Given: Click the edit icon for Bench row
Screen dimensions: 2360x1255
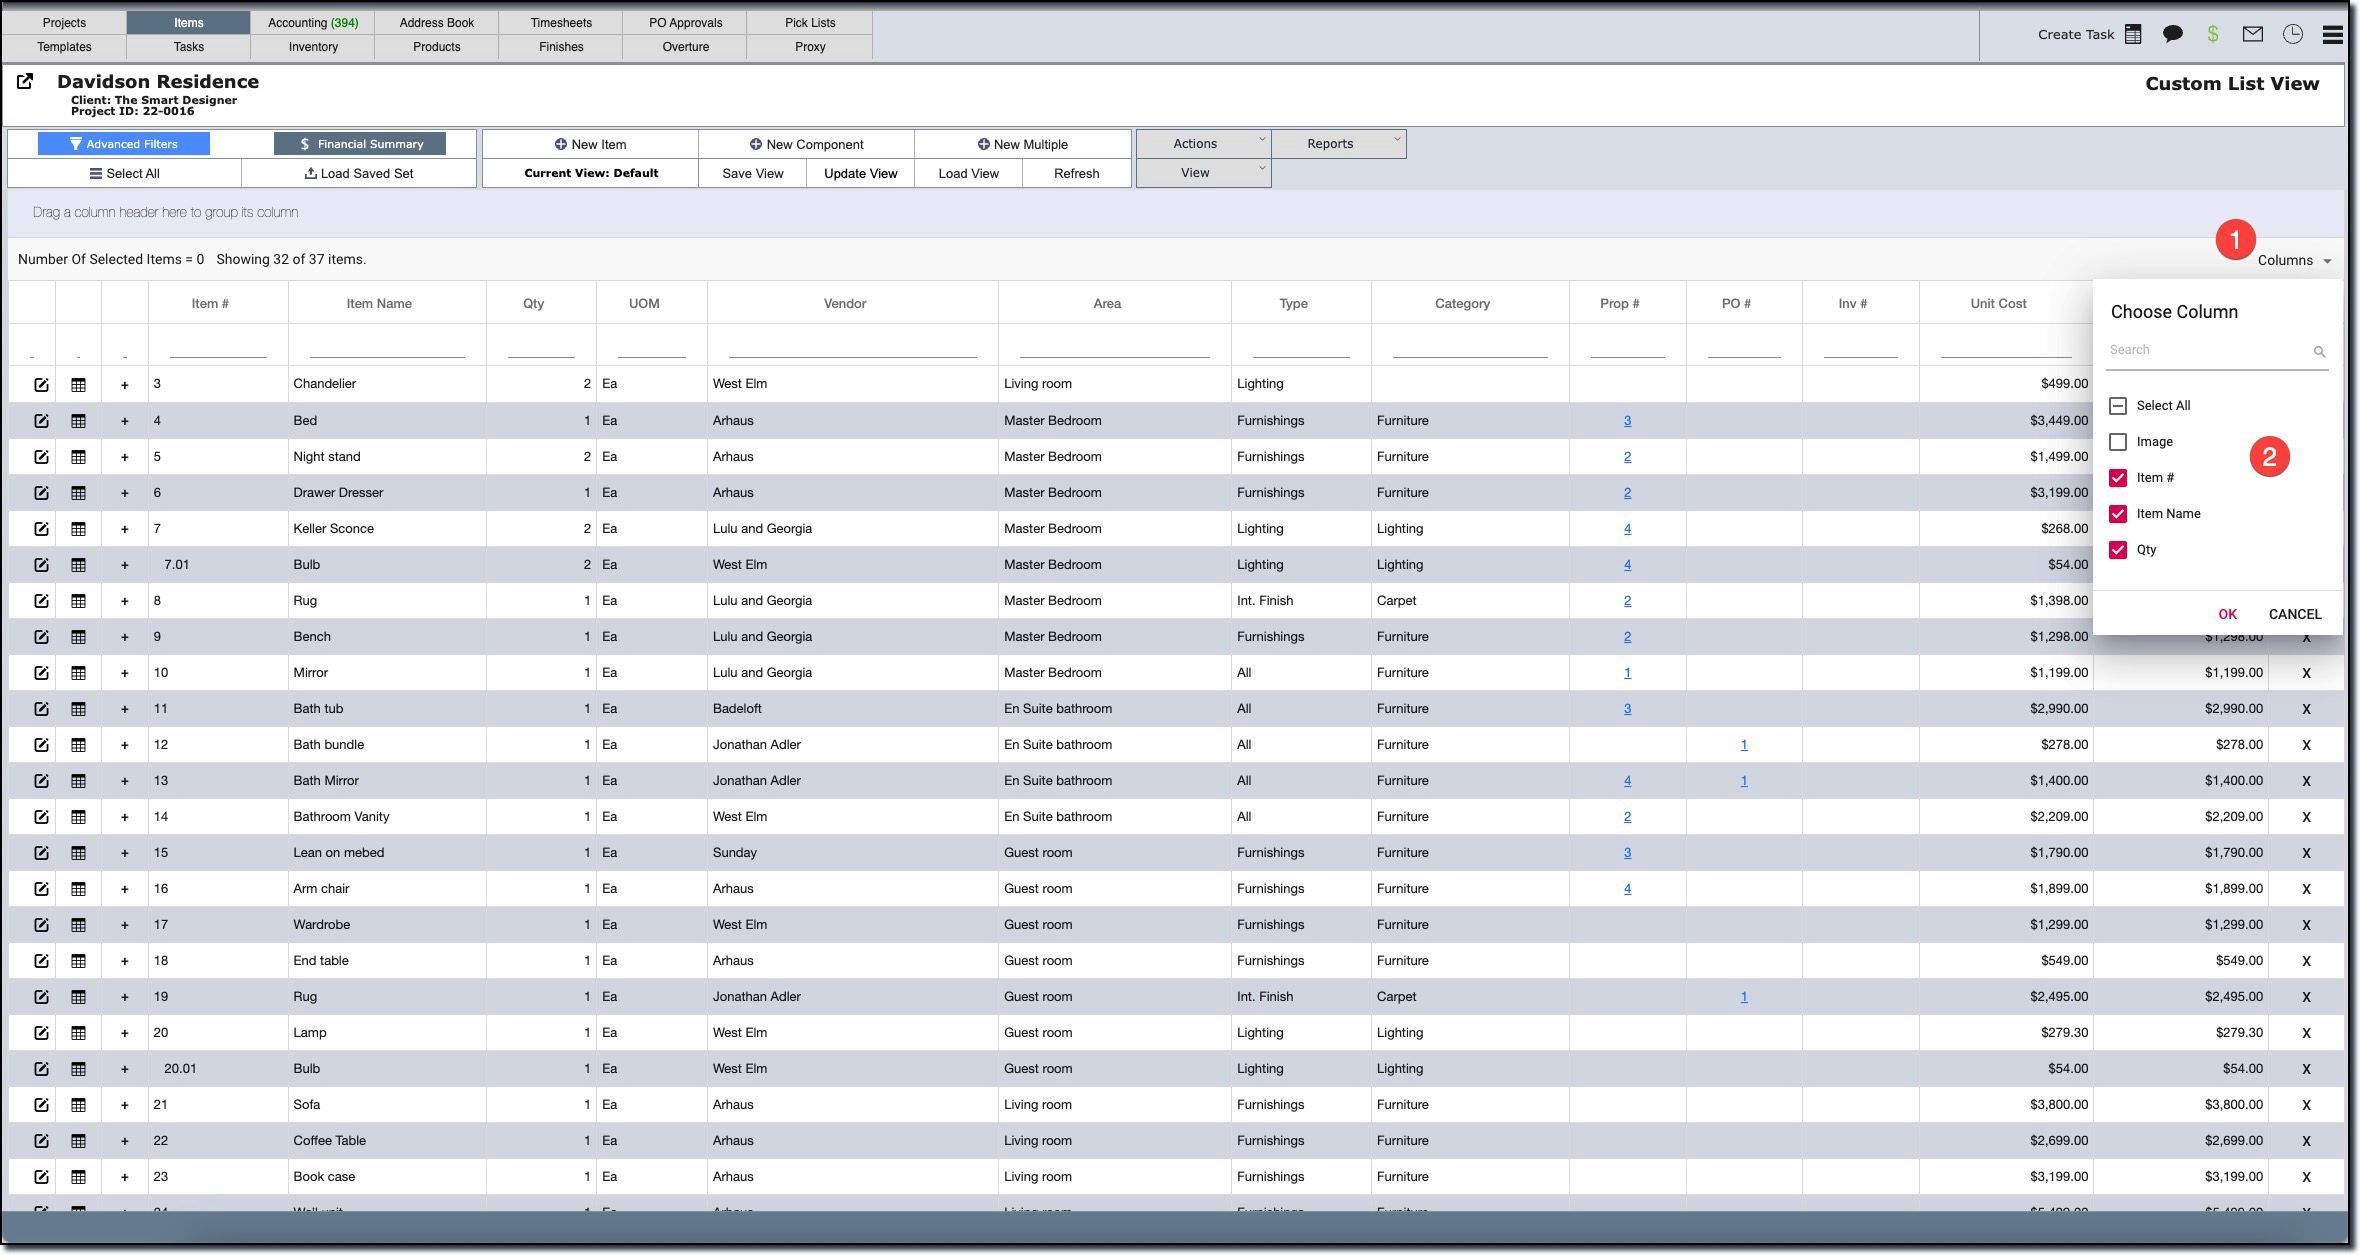Looking at the screenshot, I should coord(41,637).
